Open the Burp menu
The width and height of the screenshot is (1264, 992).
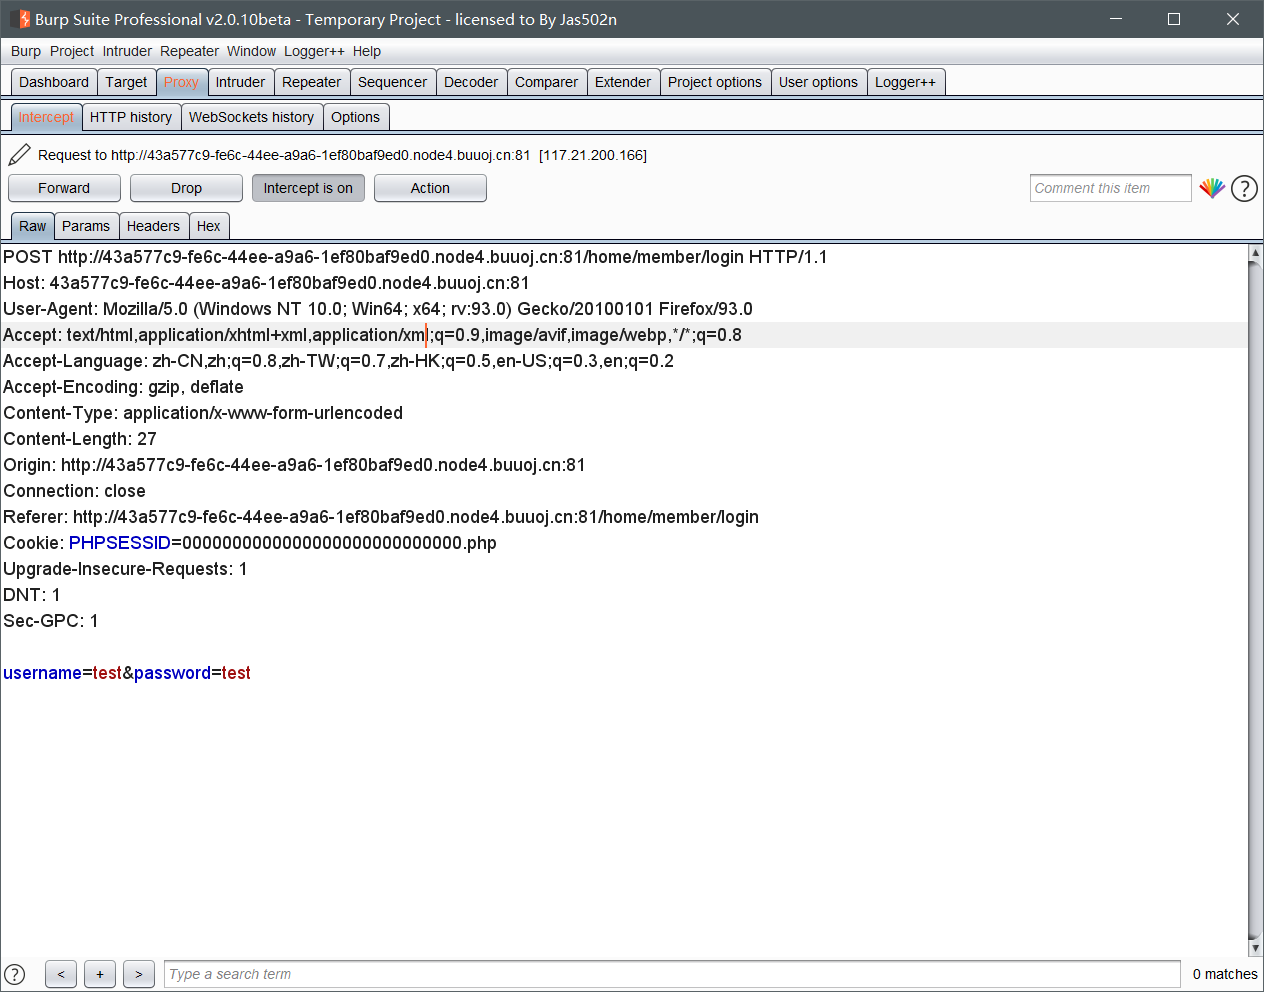(26, 51)
